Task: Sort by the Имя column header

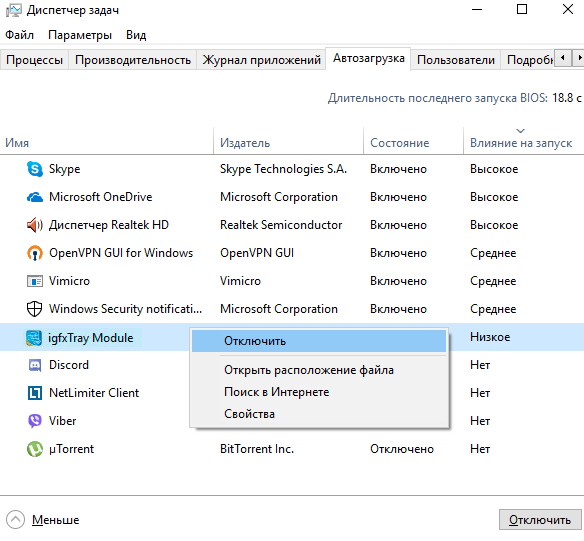Action: 107,141
